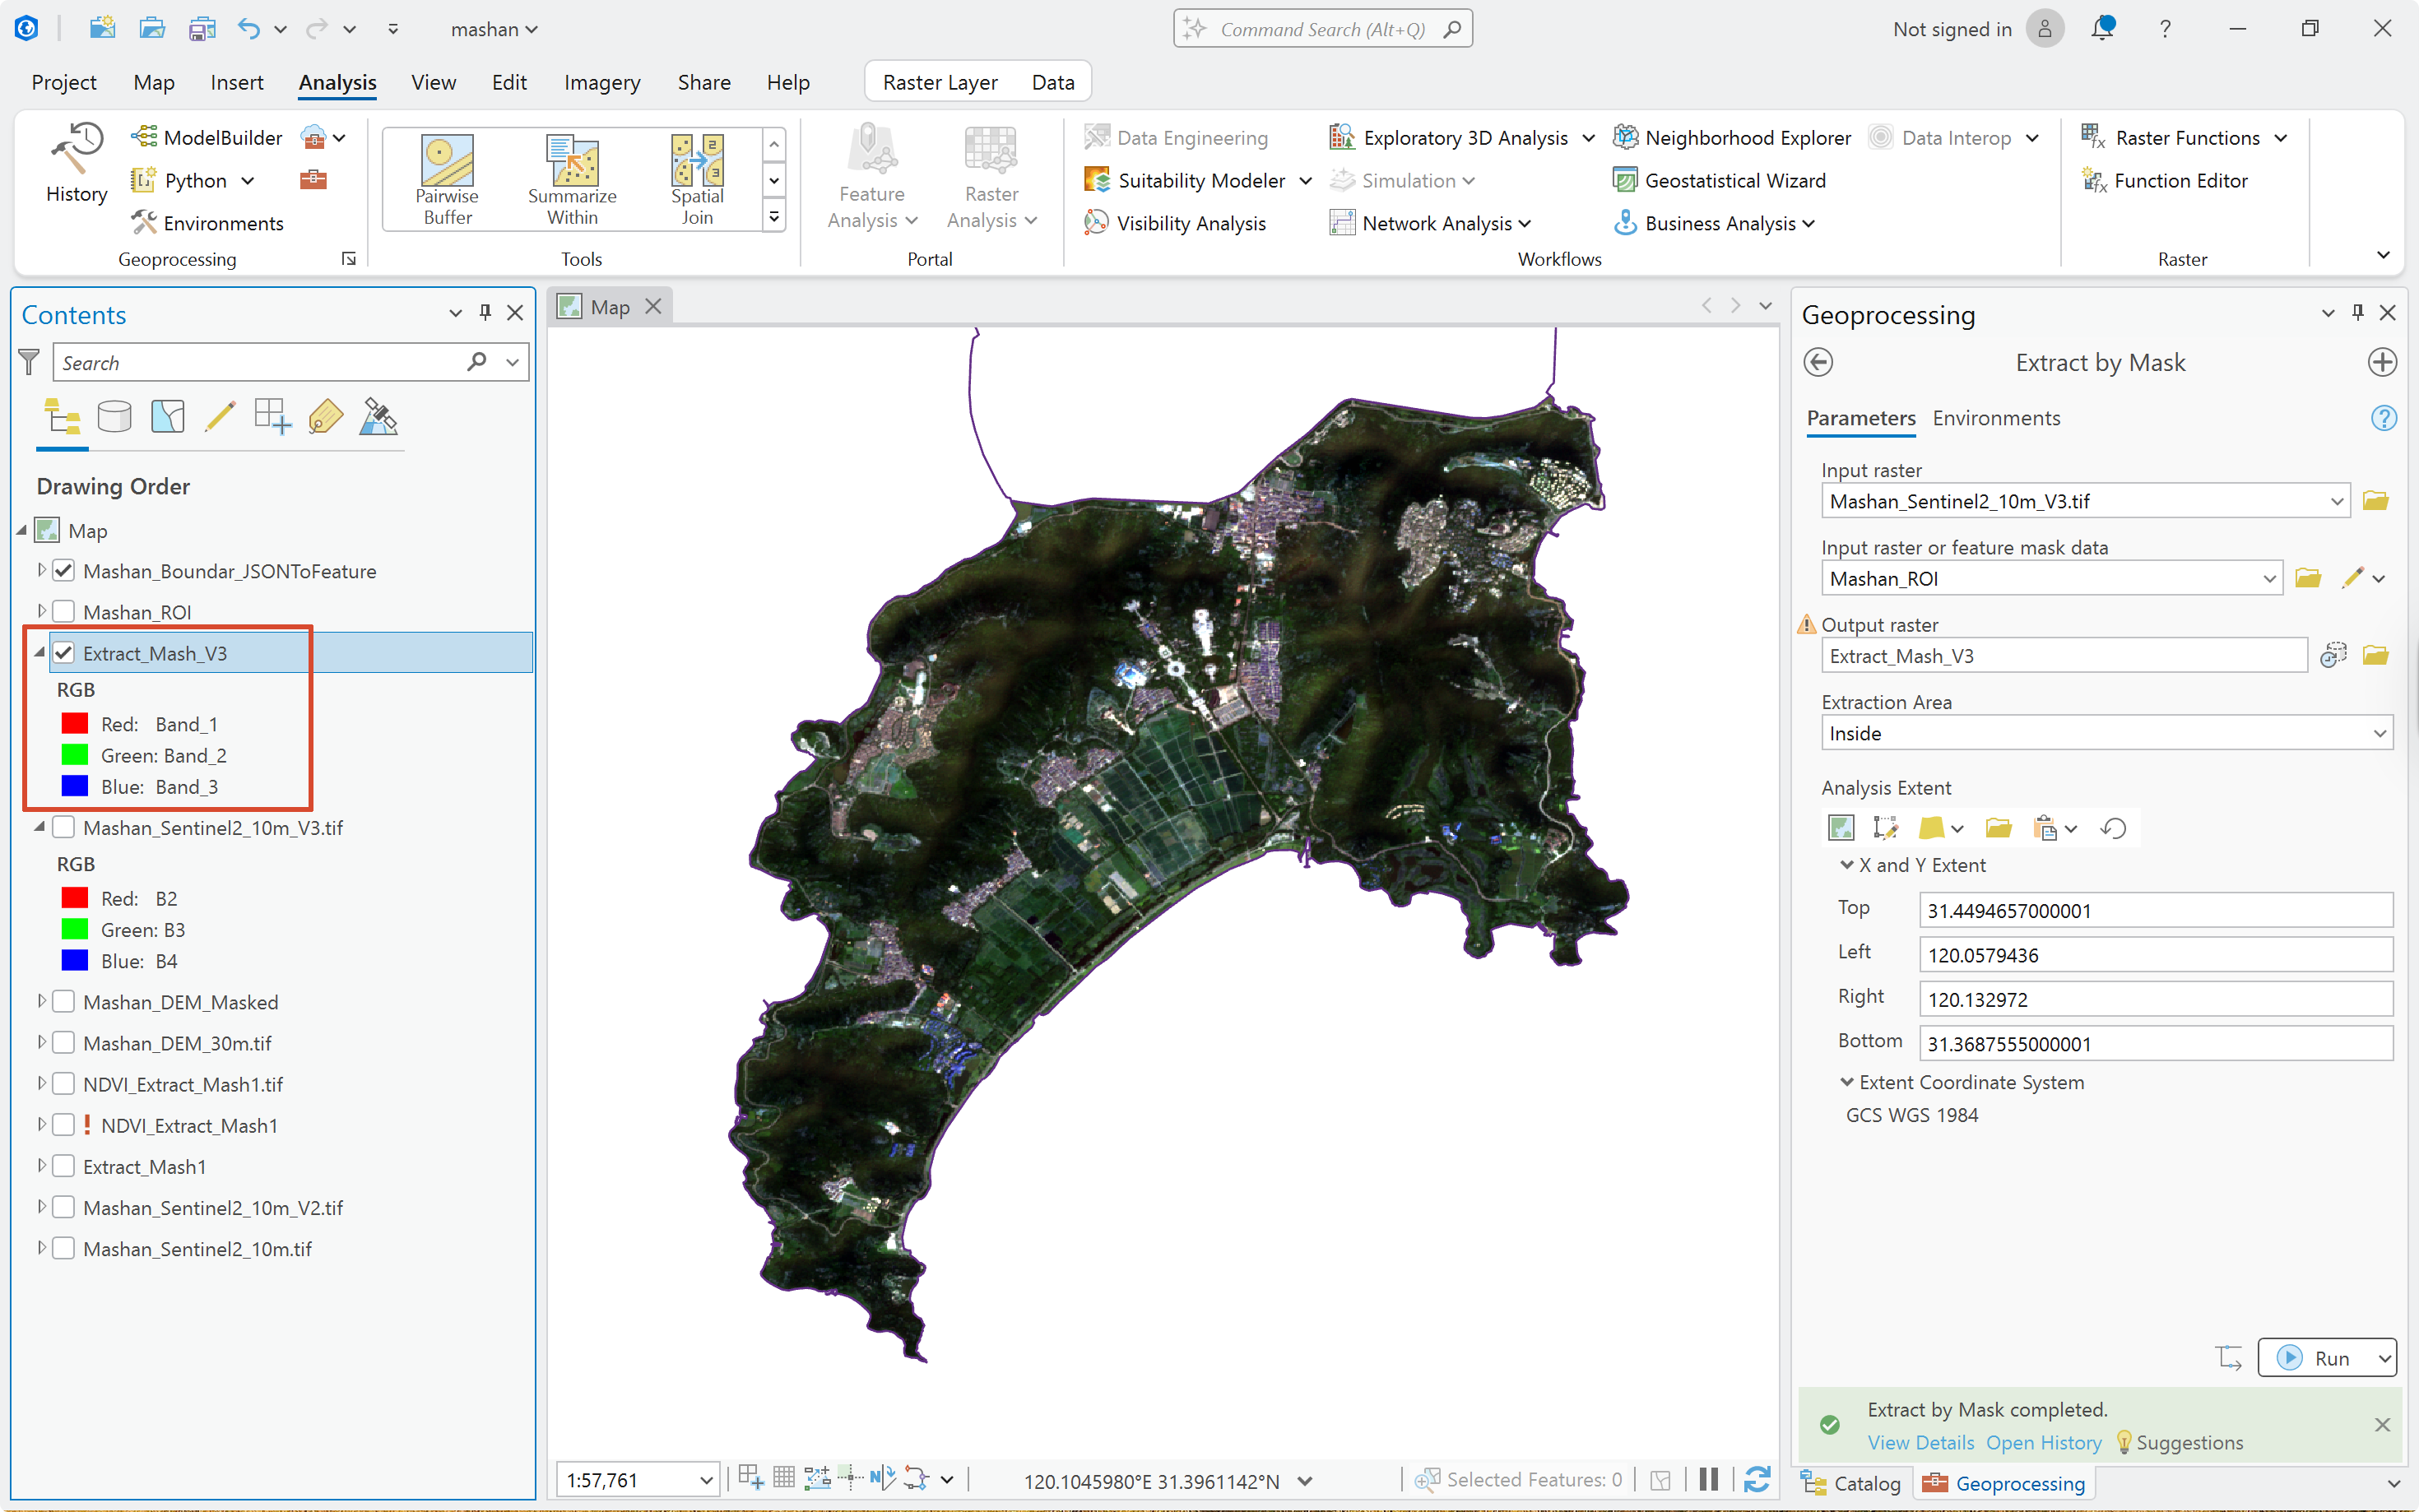The width and height of the screenshot is (2419, 1512).
Task: Open the Geostatistical Wizard
Action: [x=1720, y=180]
